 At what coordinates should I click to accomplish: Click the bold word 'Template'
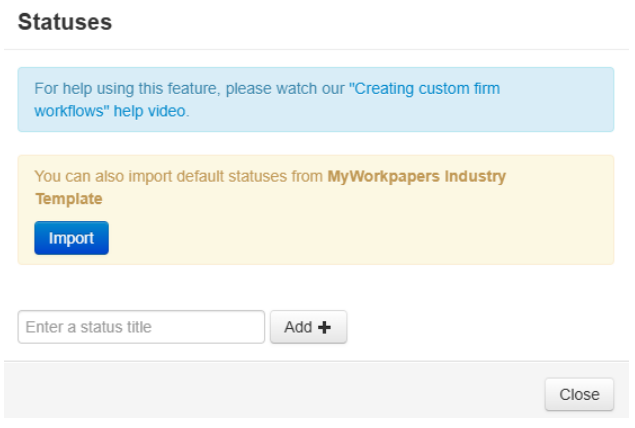(x=69, y=199)
